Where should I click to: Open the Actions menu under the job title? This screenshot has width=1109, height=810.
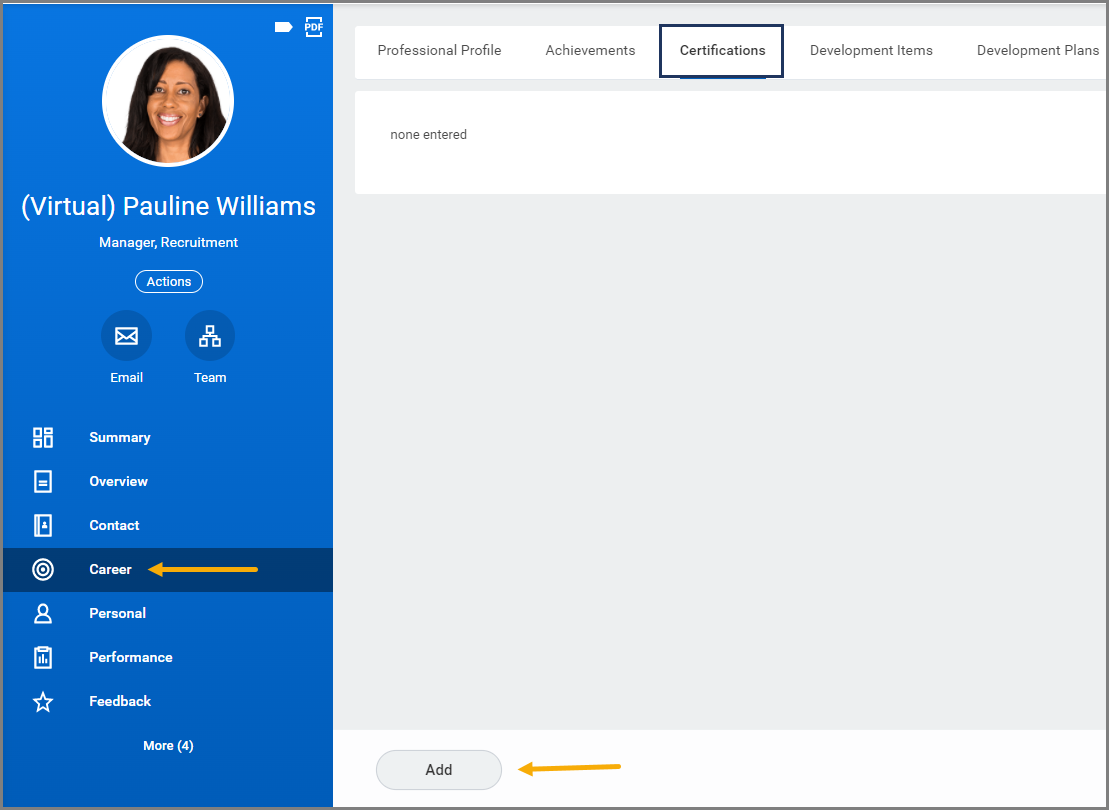[x=169, y=282]
